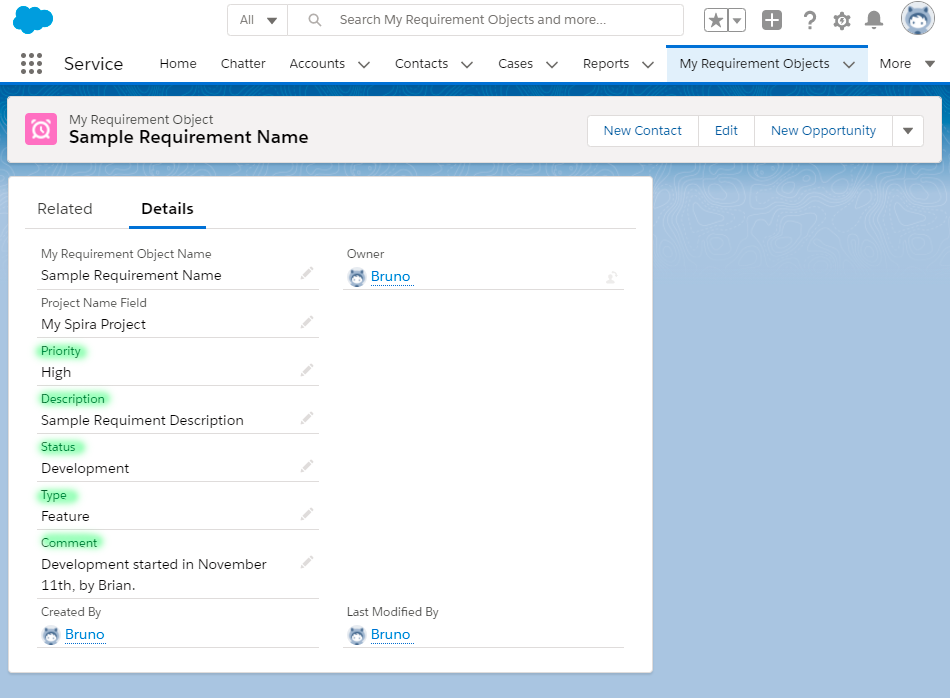Image resolution: width=950 pixels, height=698 pixels.
Task: Open the Help question mark icon
Action: click(x=810, y=20)
